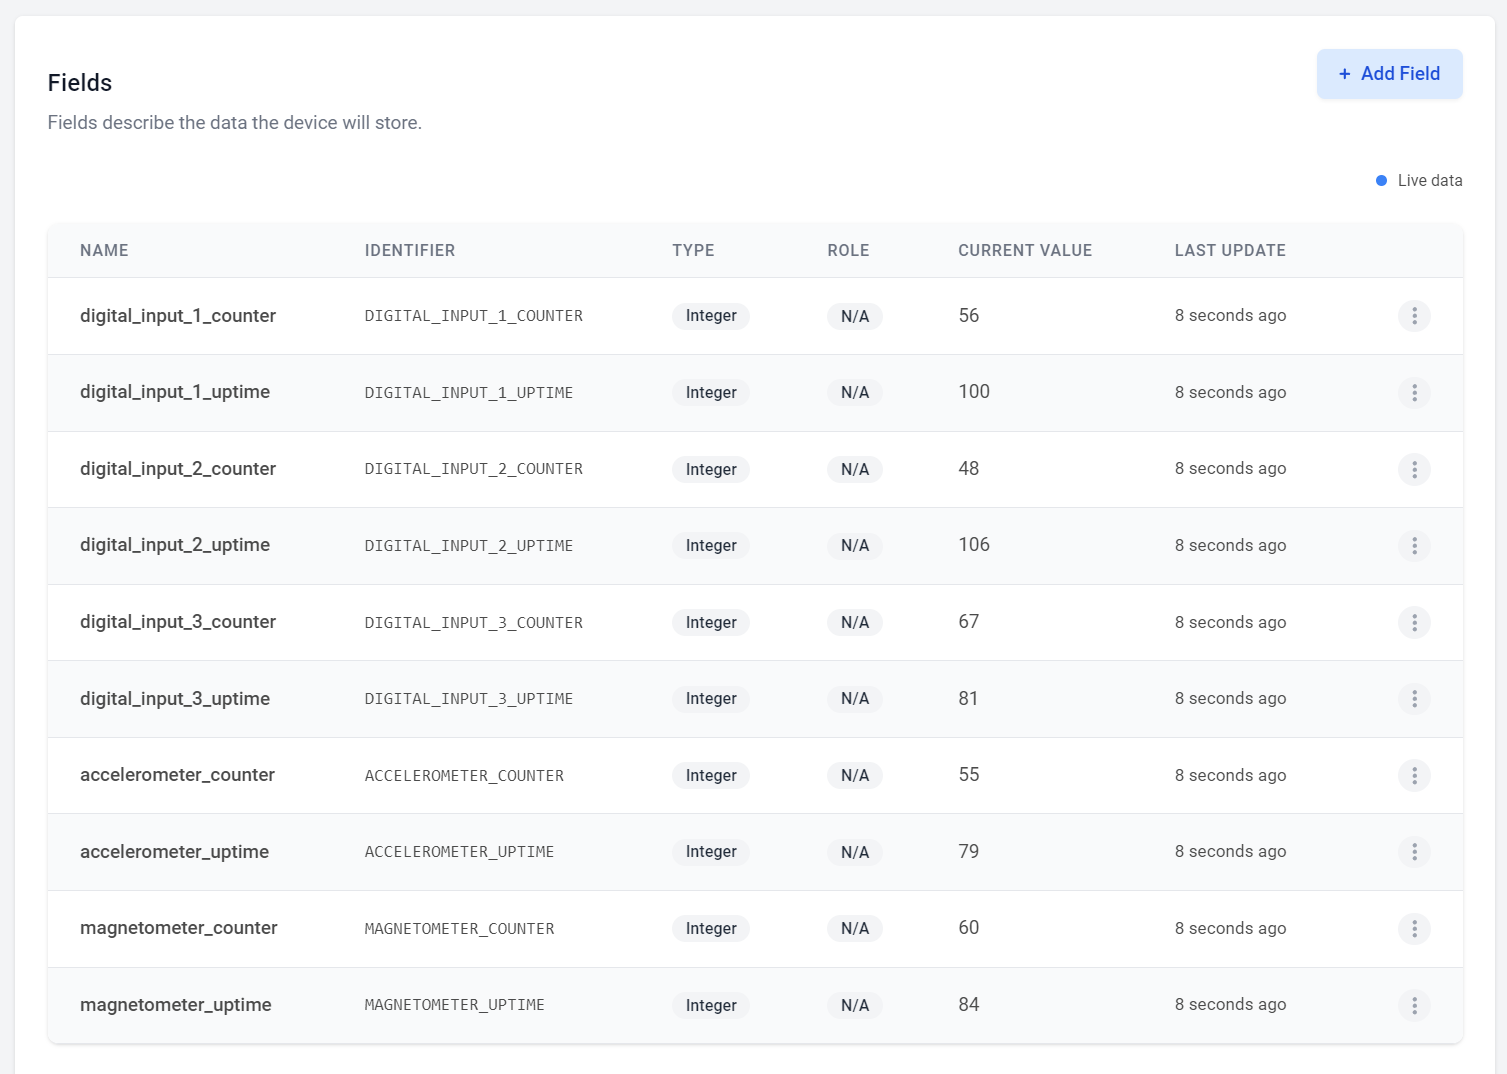Open actions for the magnetometer_counter field
The height and width of the screenshot is (1074, 1507).
pyautogui.click(x=1414, y=928)
